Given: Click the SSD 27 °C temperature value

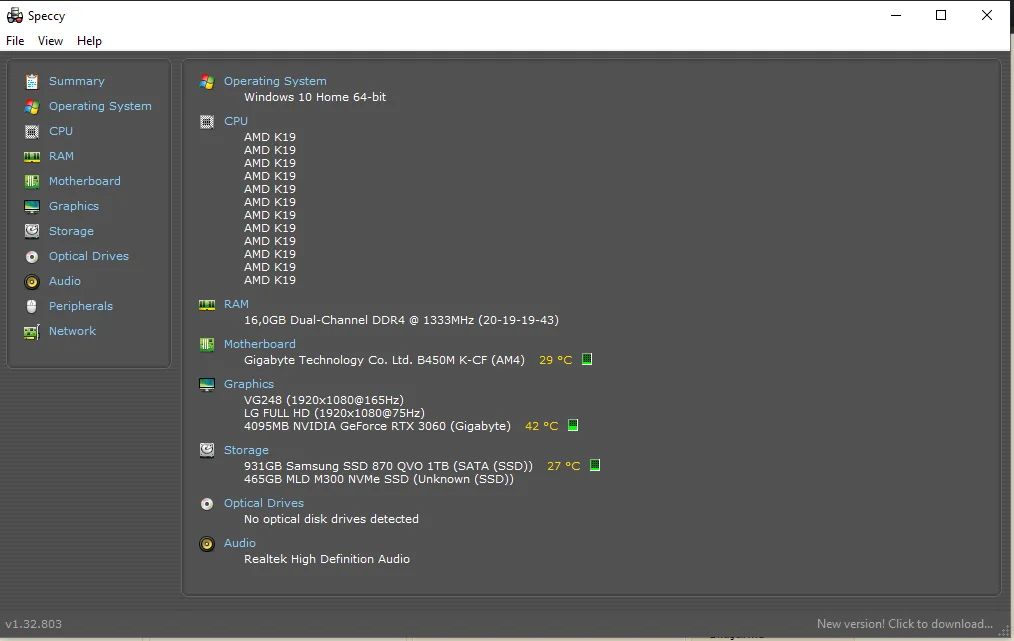Looking at the screenshot, I should tap(563, 466).
